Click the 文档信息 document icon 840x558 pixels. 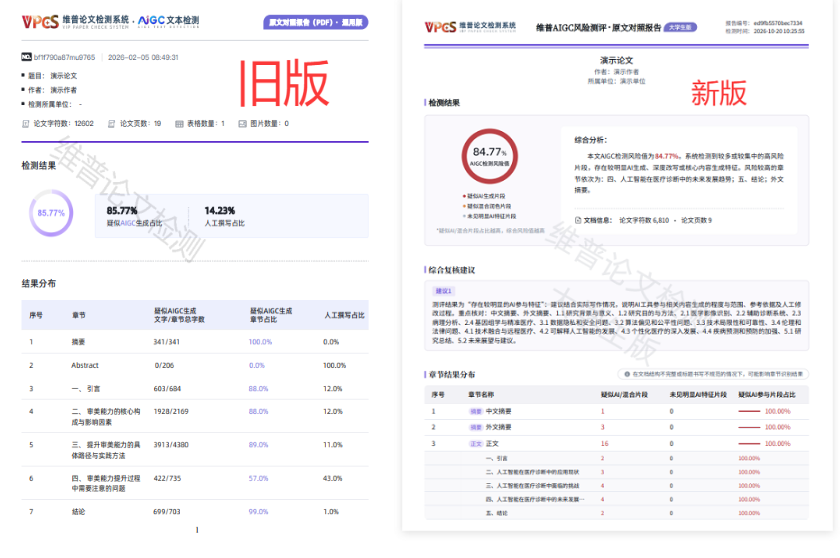tap(578, 220)
